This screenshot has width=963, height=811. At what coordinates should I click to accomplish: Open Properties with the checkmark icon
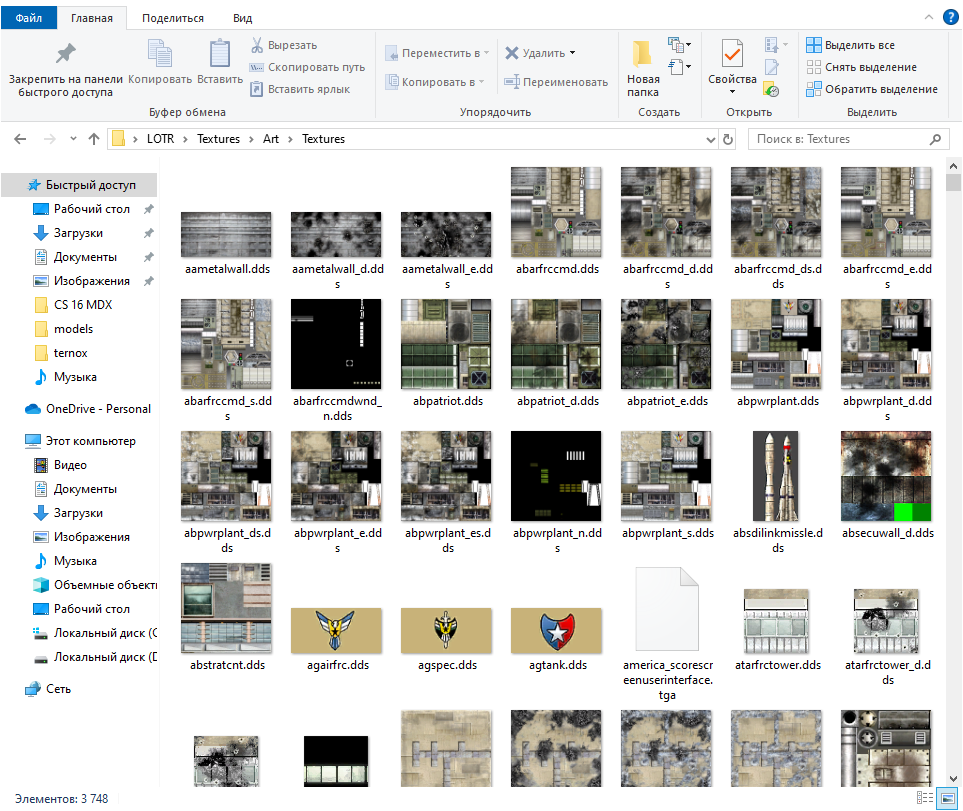(x=732, y=54)
